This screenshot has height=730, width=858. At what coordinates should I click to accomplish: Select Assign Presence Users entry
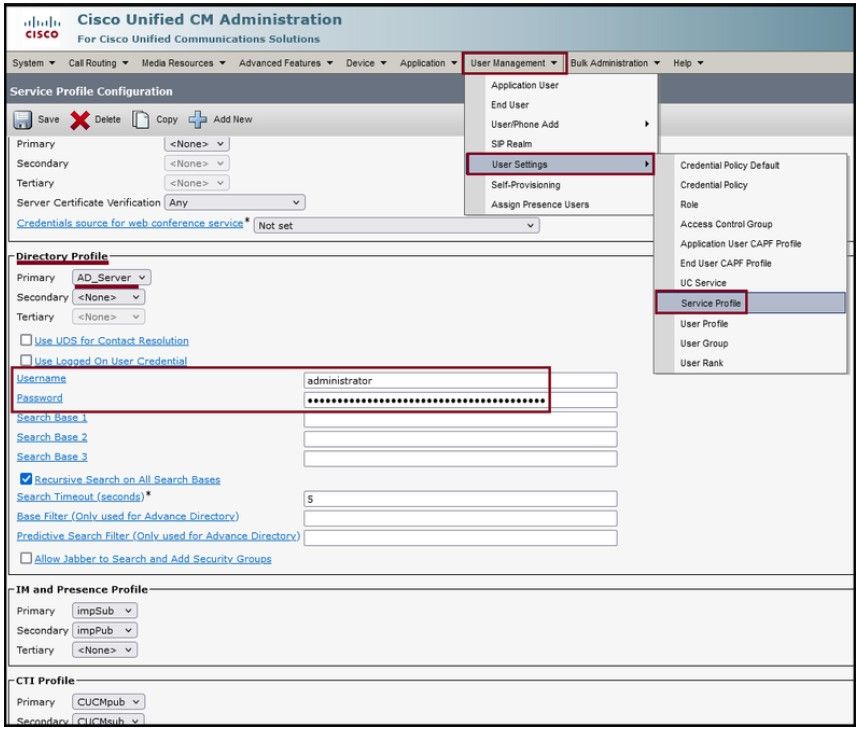tap(561, 205)
